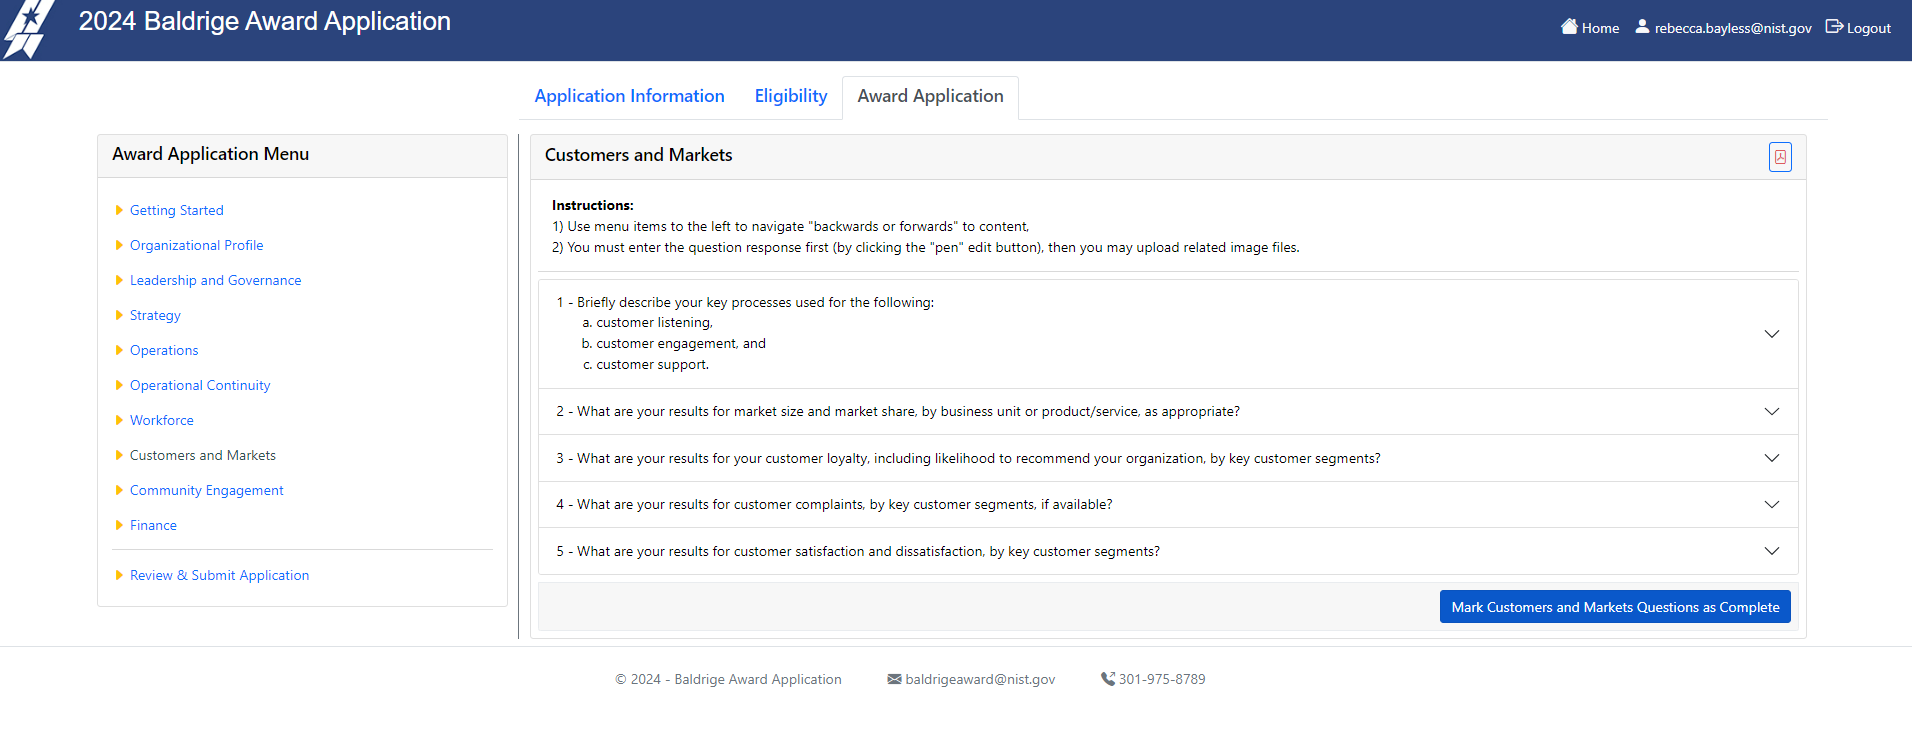
Task: Switch to the Application Information tab
Action: 629,96
